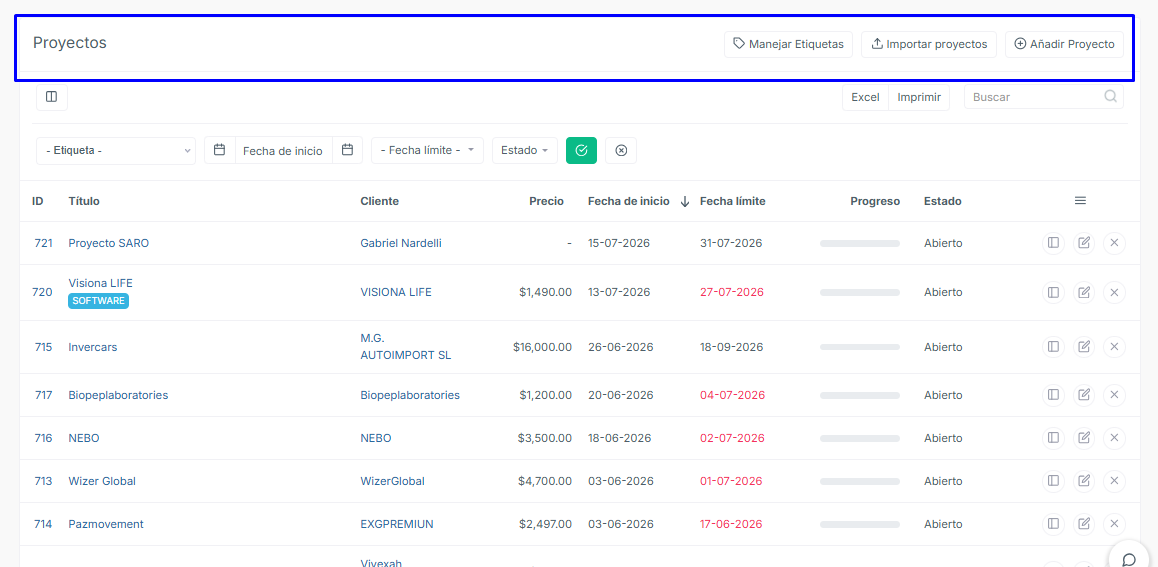1158x567 pixels.
Task: Expand the Etiqueta filter dropdown
Action: [116, 151]
